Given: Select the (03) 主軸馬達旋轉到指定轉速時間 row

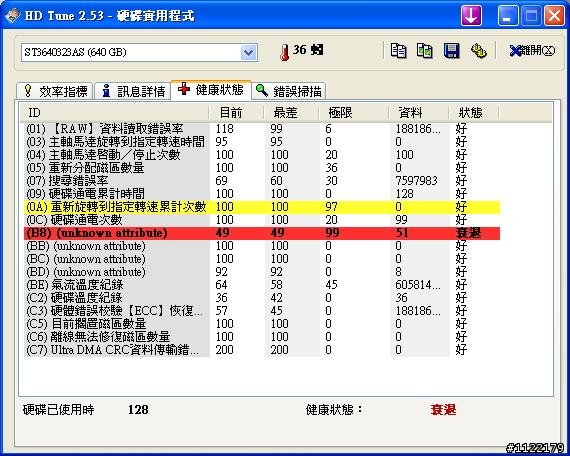Looking at the screenshot, I should (262, 142).
